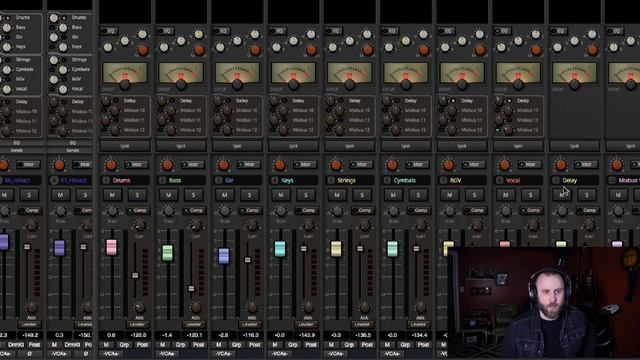Click spill on the Keys strip
Screen dimensions: 640x360
(x=293, y=146)
